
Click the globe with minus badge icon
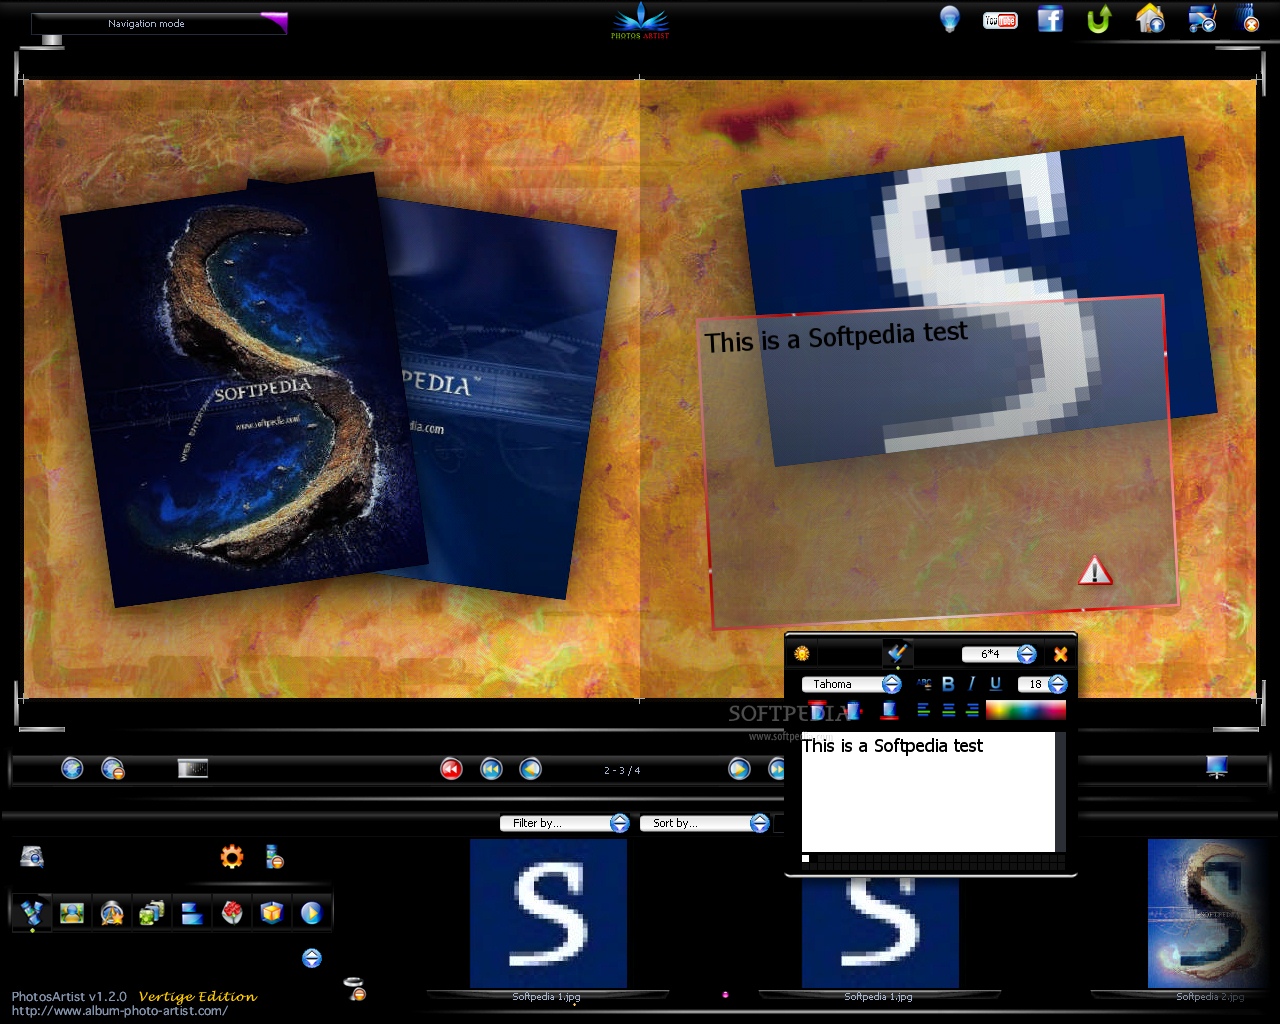tap(113, 768)
